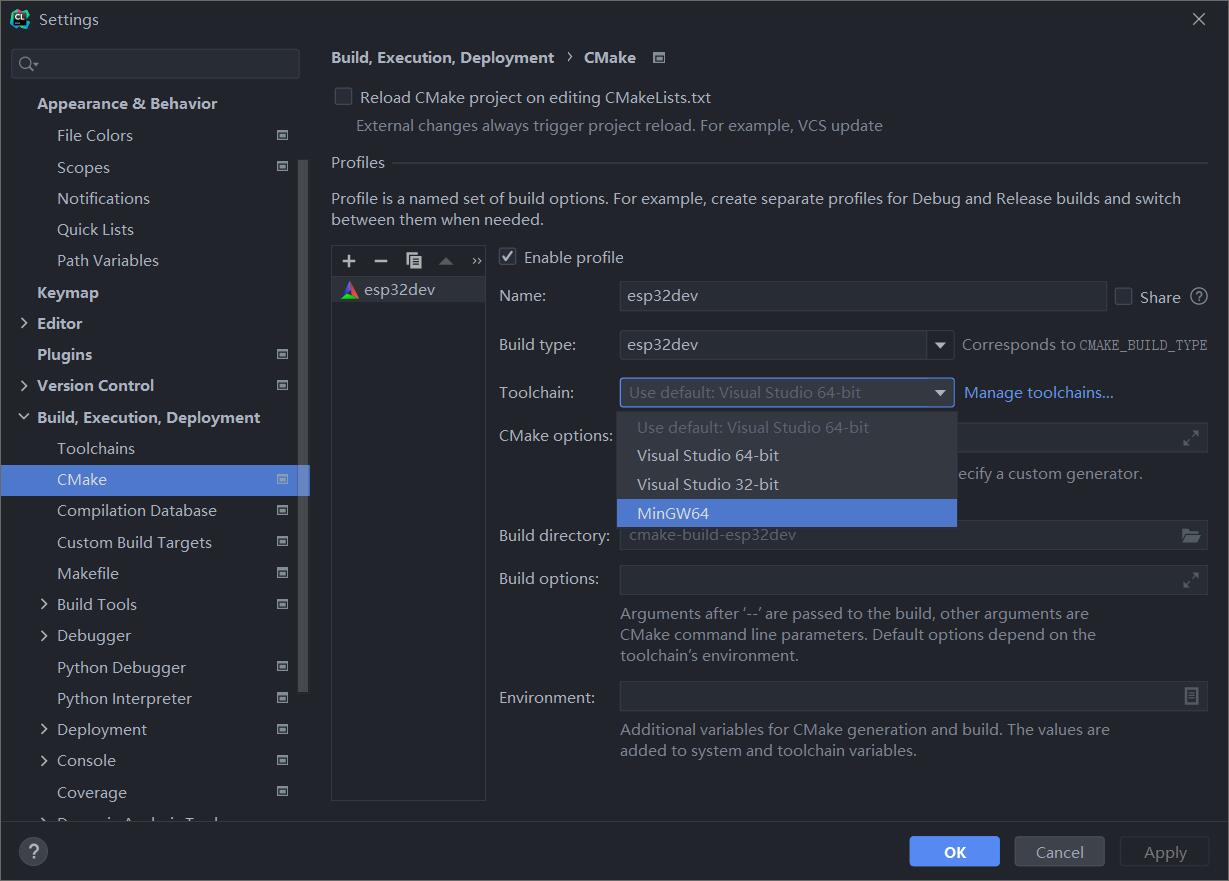This screenshot has width=1229, height=881.
Task: Show more profile toolbar actions chevron
Action: [476, 261]
